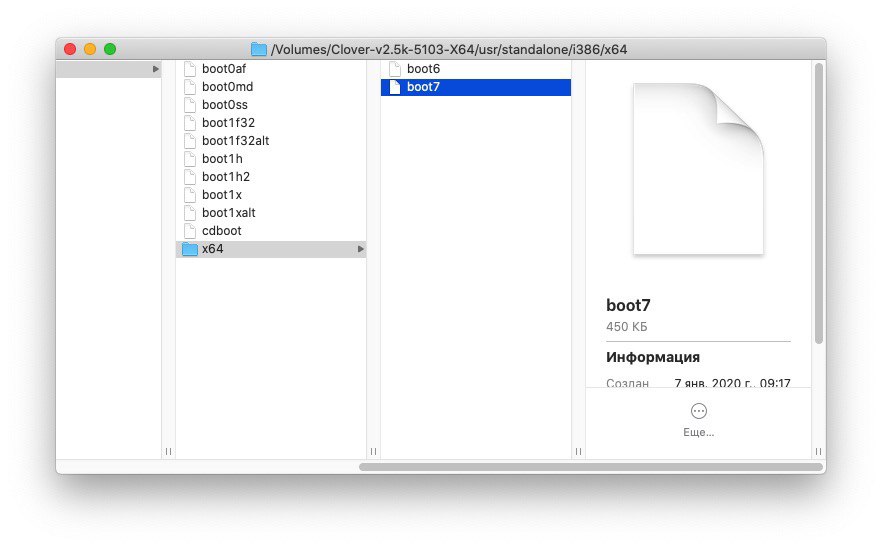Click the large boot7 preview thumbnail

click(x=698, y=169)
